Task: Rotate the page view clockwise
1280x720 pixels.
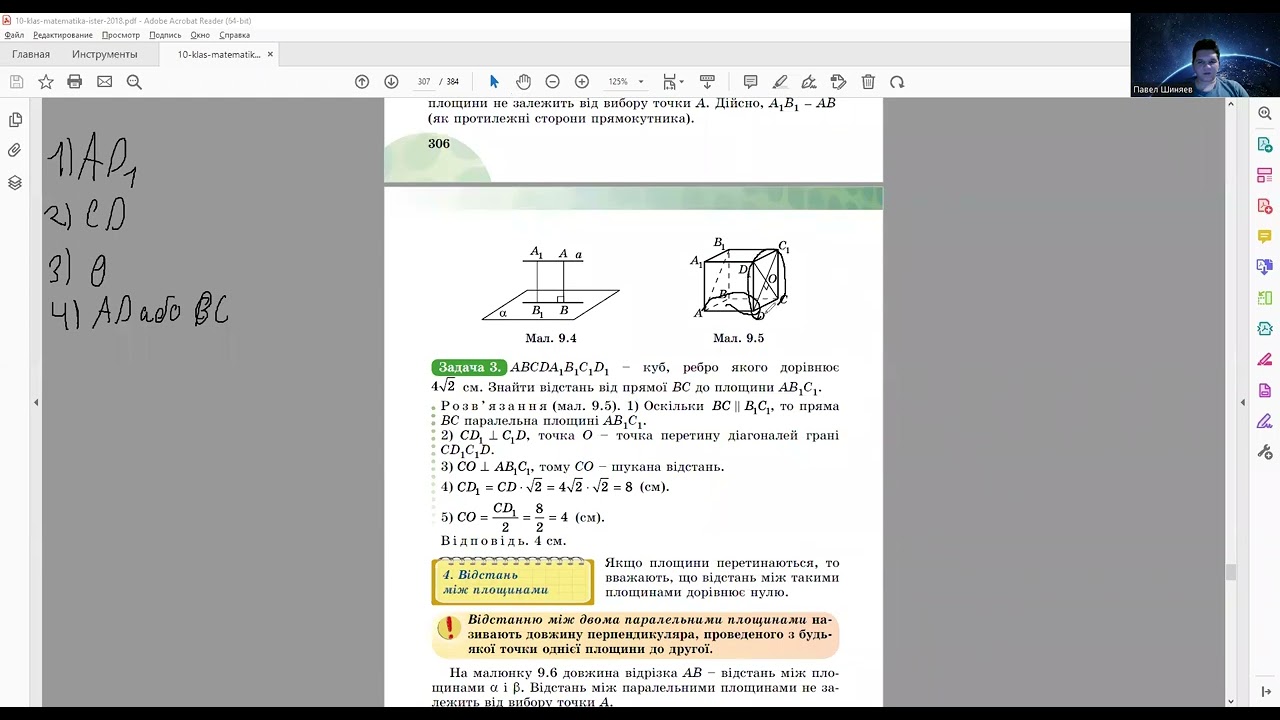Action: (897, 82)
